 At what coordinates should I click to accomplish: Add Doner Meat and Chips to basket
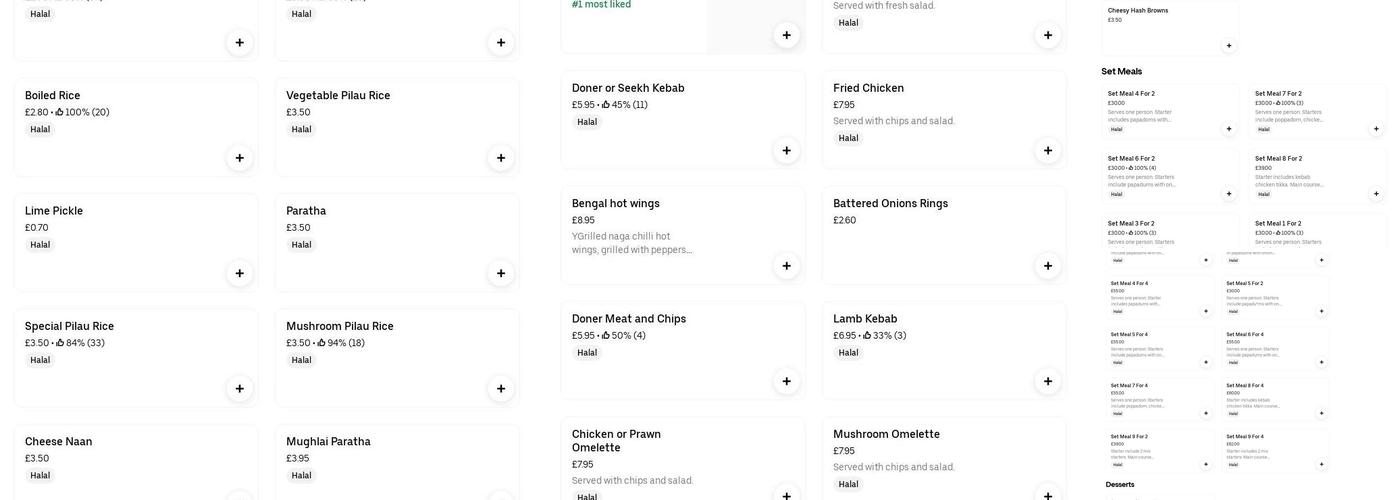[x=786, y=381]
